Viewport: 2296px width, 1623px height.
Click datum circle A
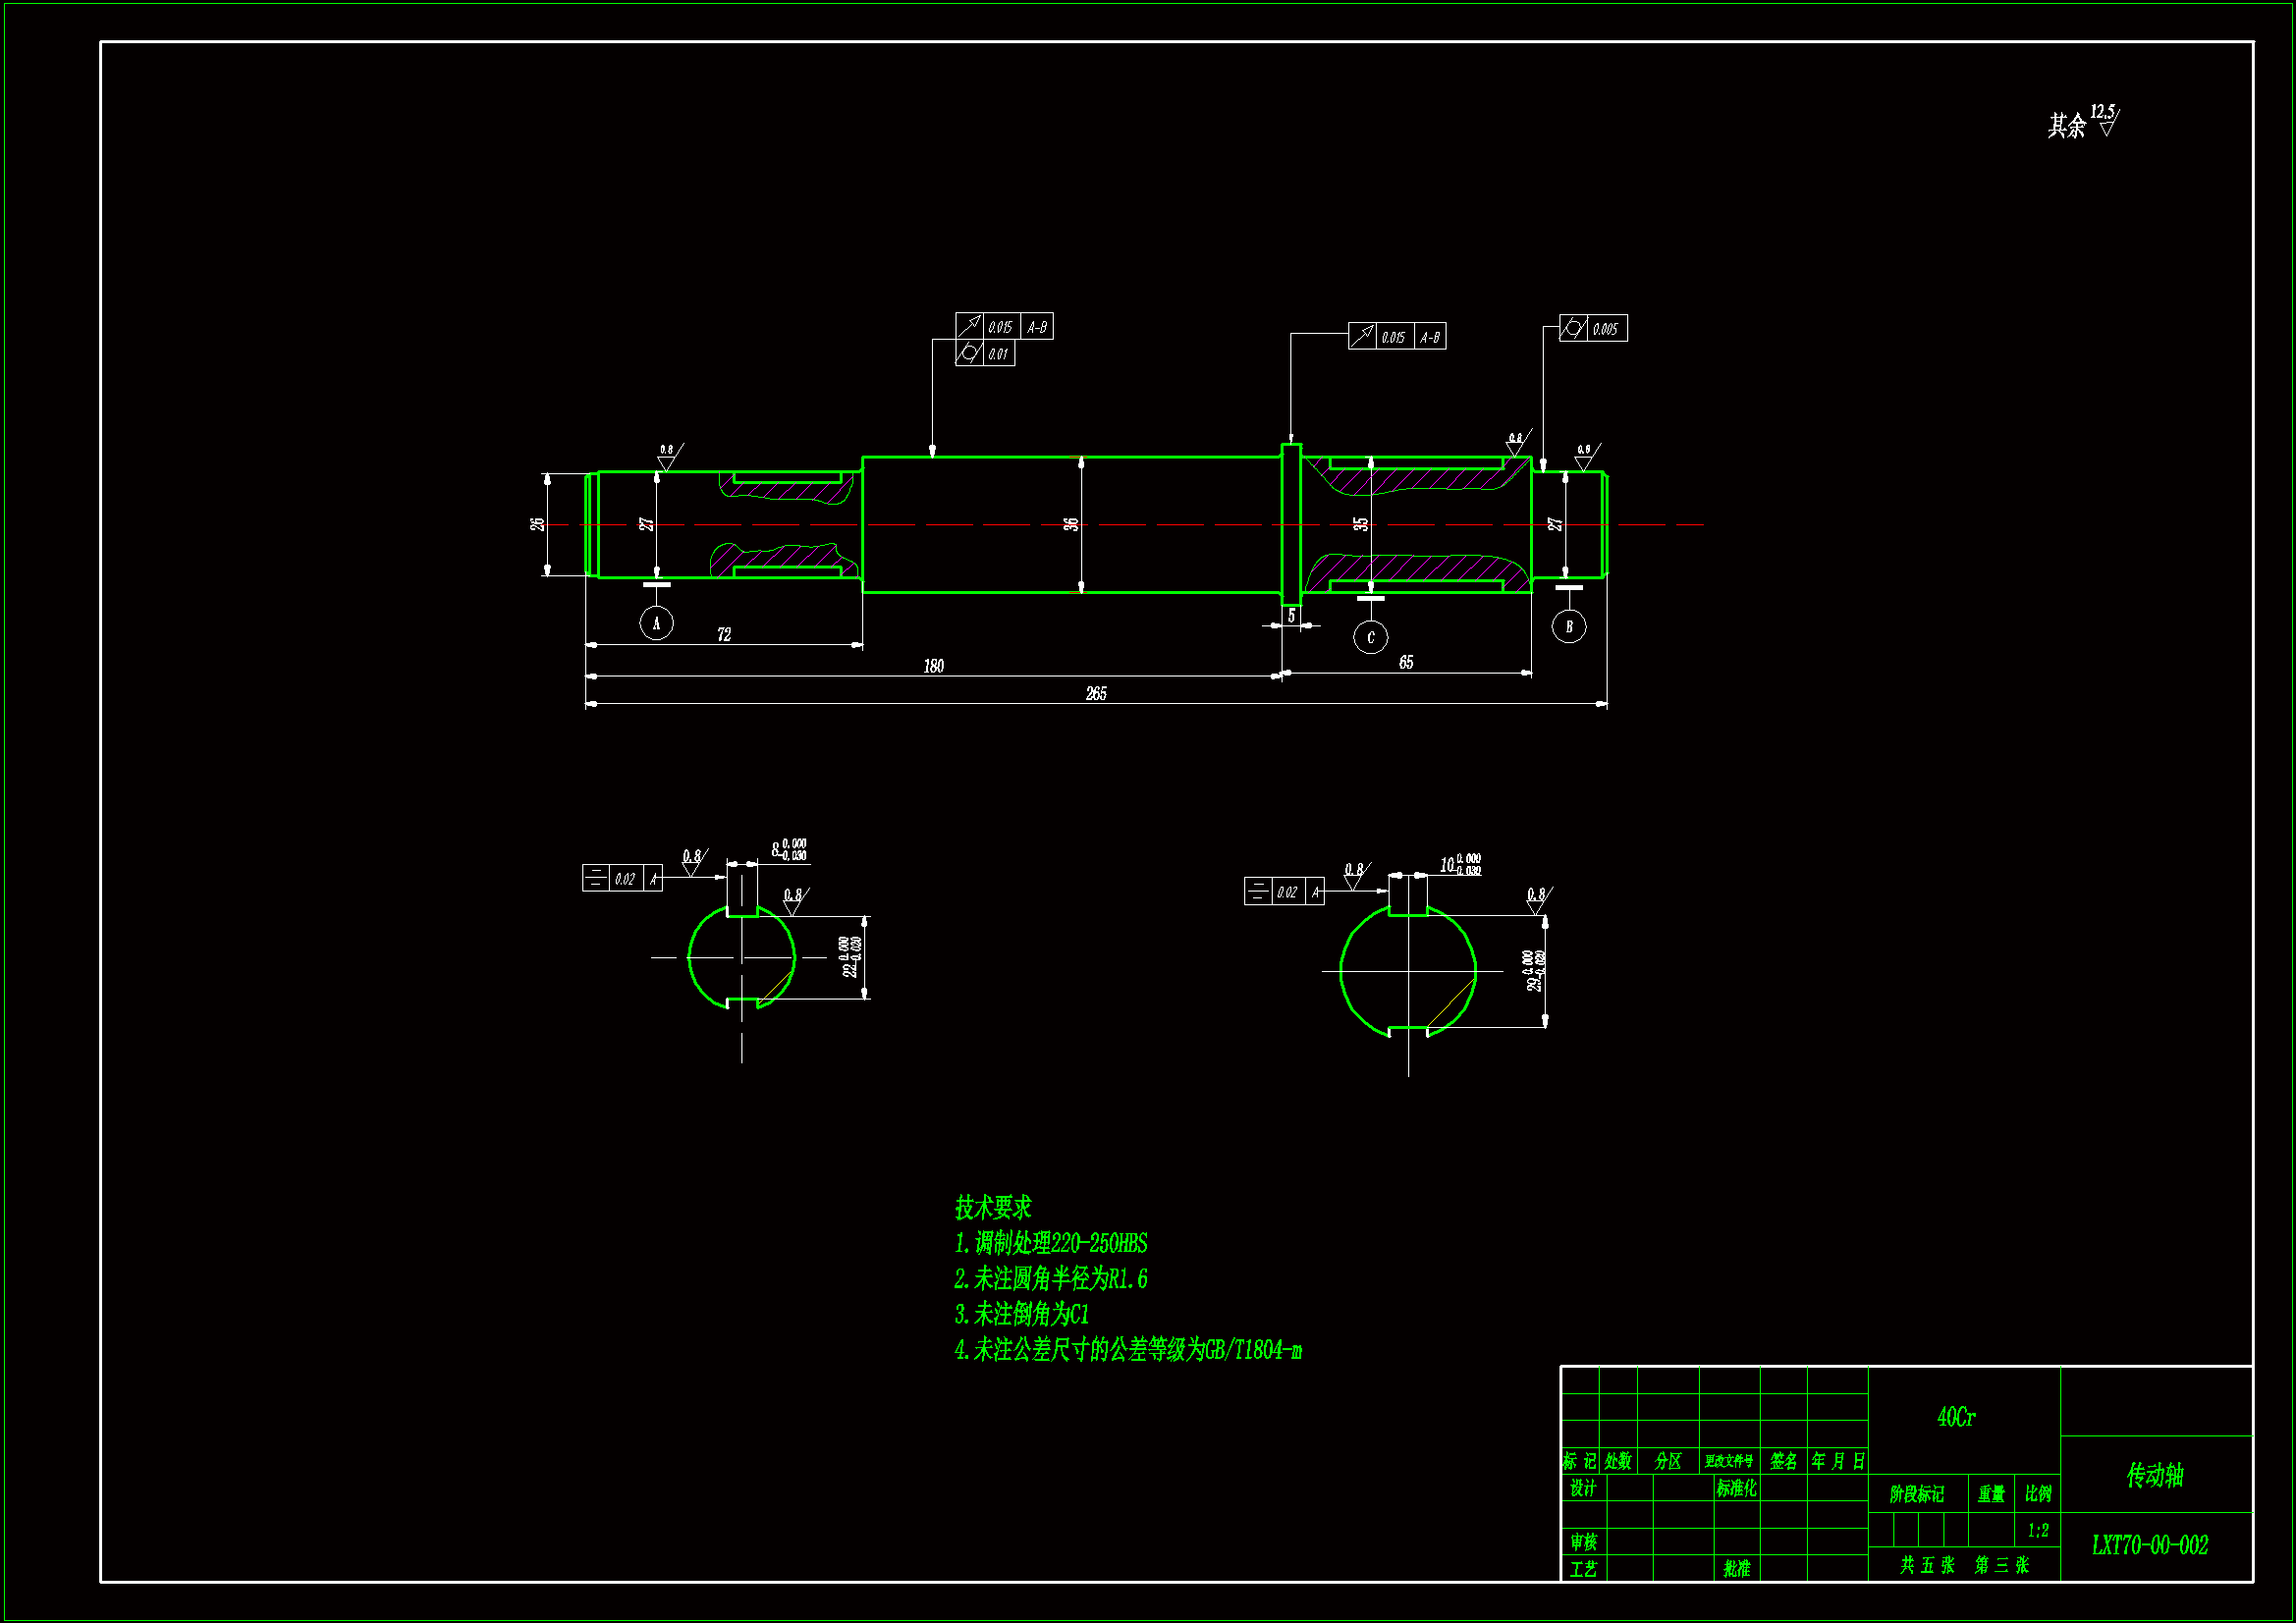click(656, 623)
